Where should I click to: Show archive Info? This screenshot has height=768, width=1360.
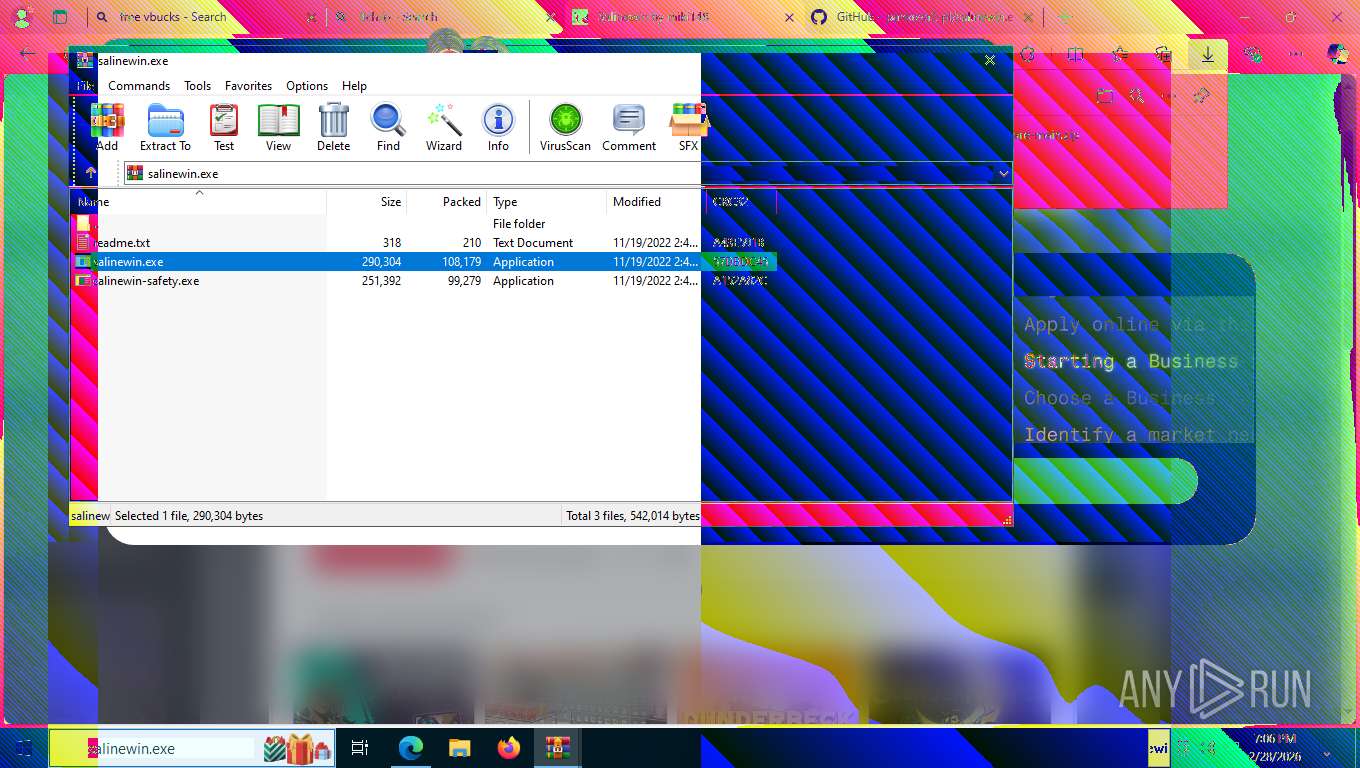(x=498, y=127)
